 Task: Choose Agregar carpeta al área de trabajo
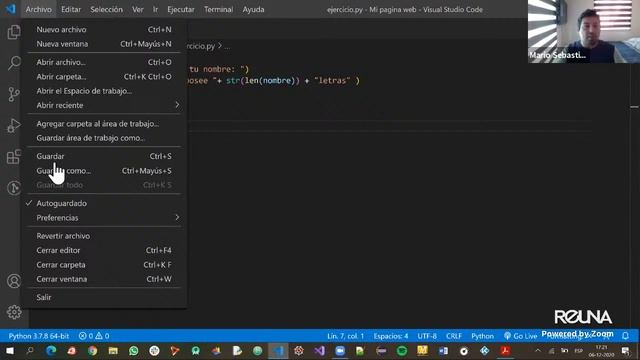click(x=104, y=124)
